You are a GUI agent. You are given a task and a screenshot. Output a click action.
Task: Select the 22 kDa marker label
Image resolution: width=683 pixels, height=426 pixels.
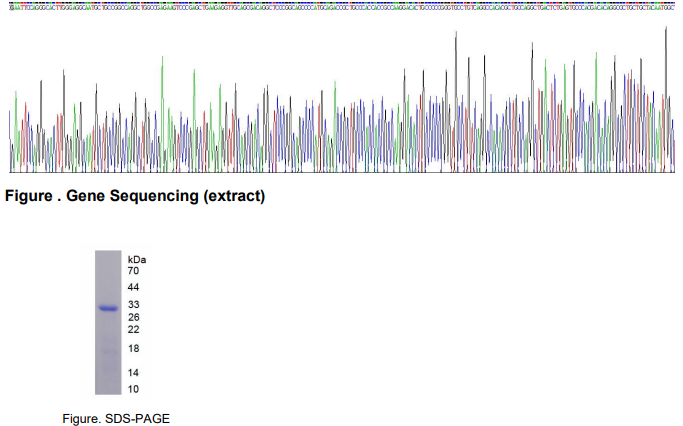134,330
